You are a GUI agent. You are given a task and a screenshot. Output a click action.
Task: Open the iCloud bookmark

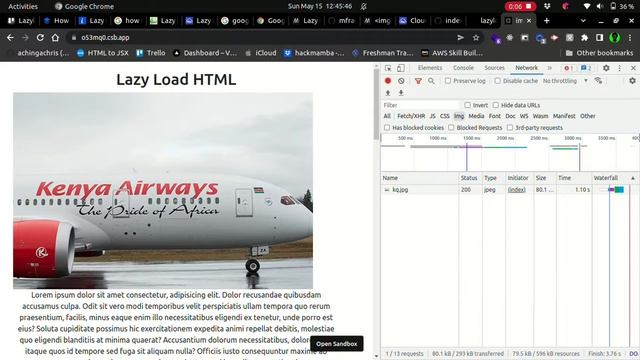point(261,53)
